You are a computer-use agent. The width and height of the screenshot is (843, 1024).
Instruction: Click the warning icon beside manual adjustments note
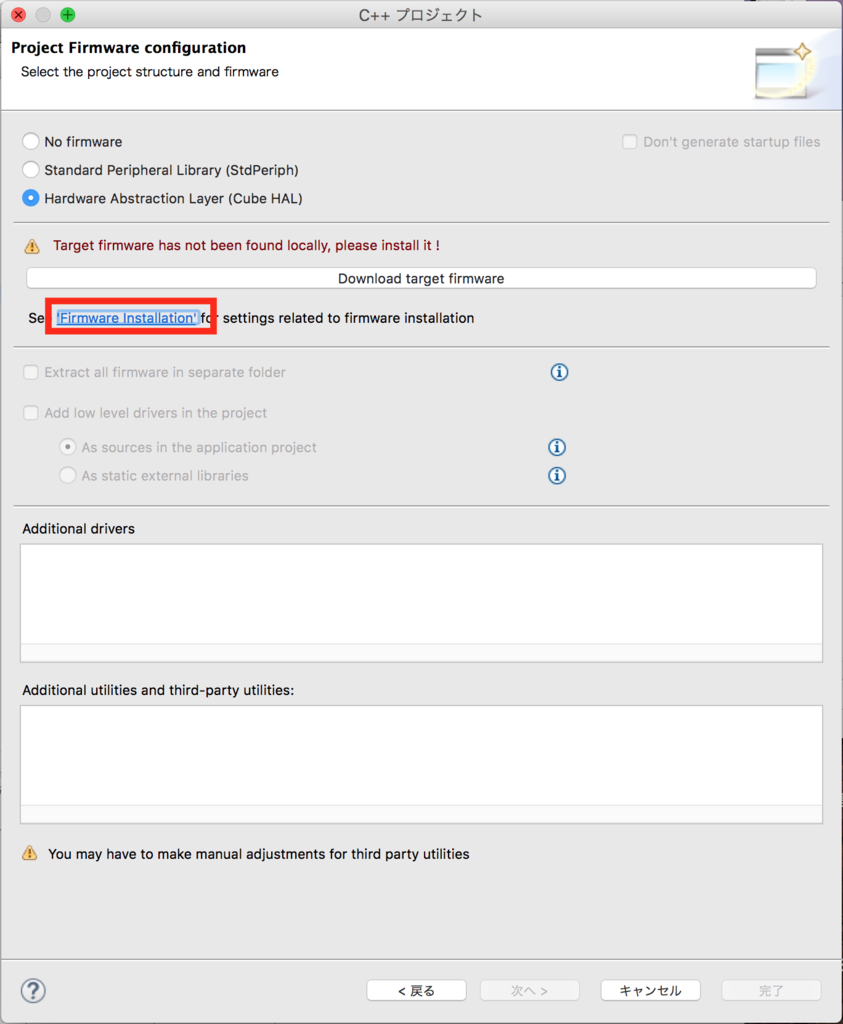[x=29, y=853]
